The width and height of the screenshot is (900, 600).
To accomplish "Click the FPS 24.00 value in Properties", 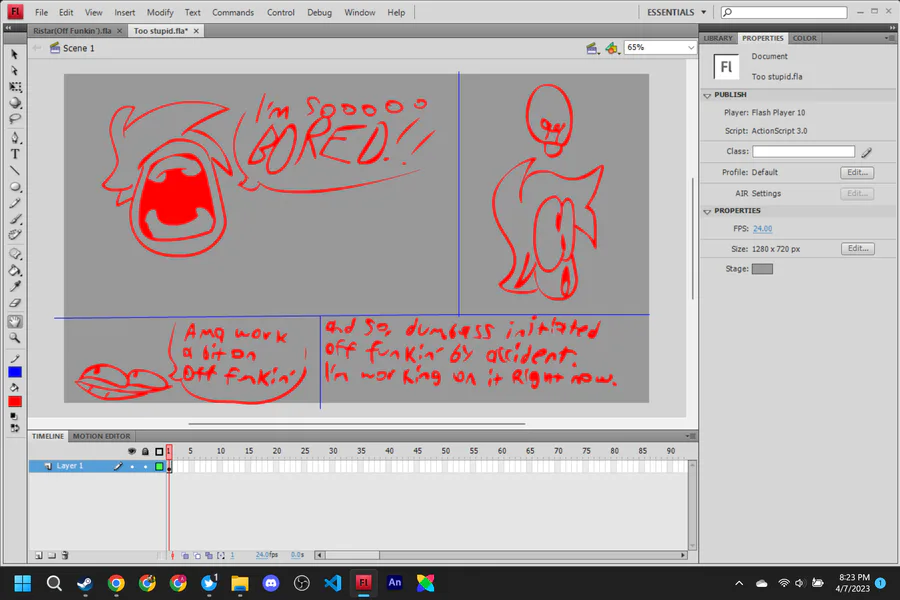I will click(762, 229).
